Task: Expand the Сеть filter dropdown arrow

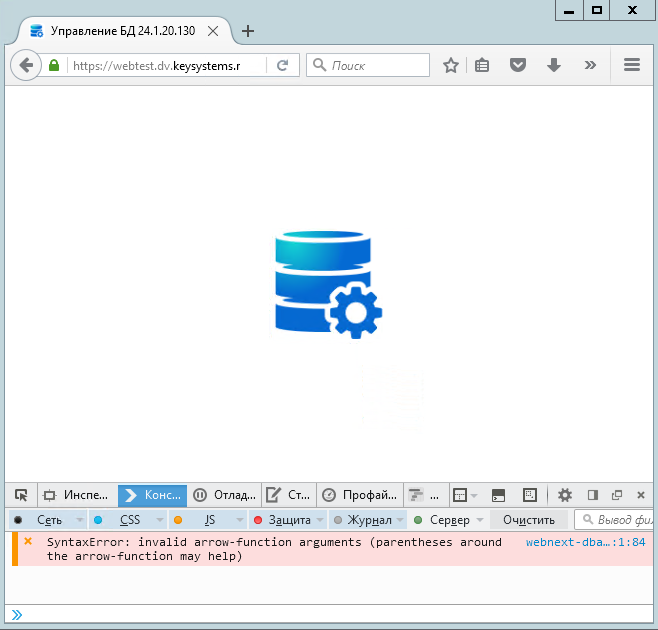Action: pyautogui.click(x=79, y=520)
